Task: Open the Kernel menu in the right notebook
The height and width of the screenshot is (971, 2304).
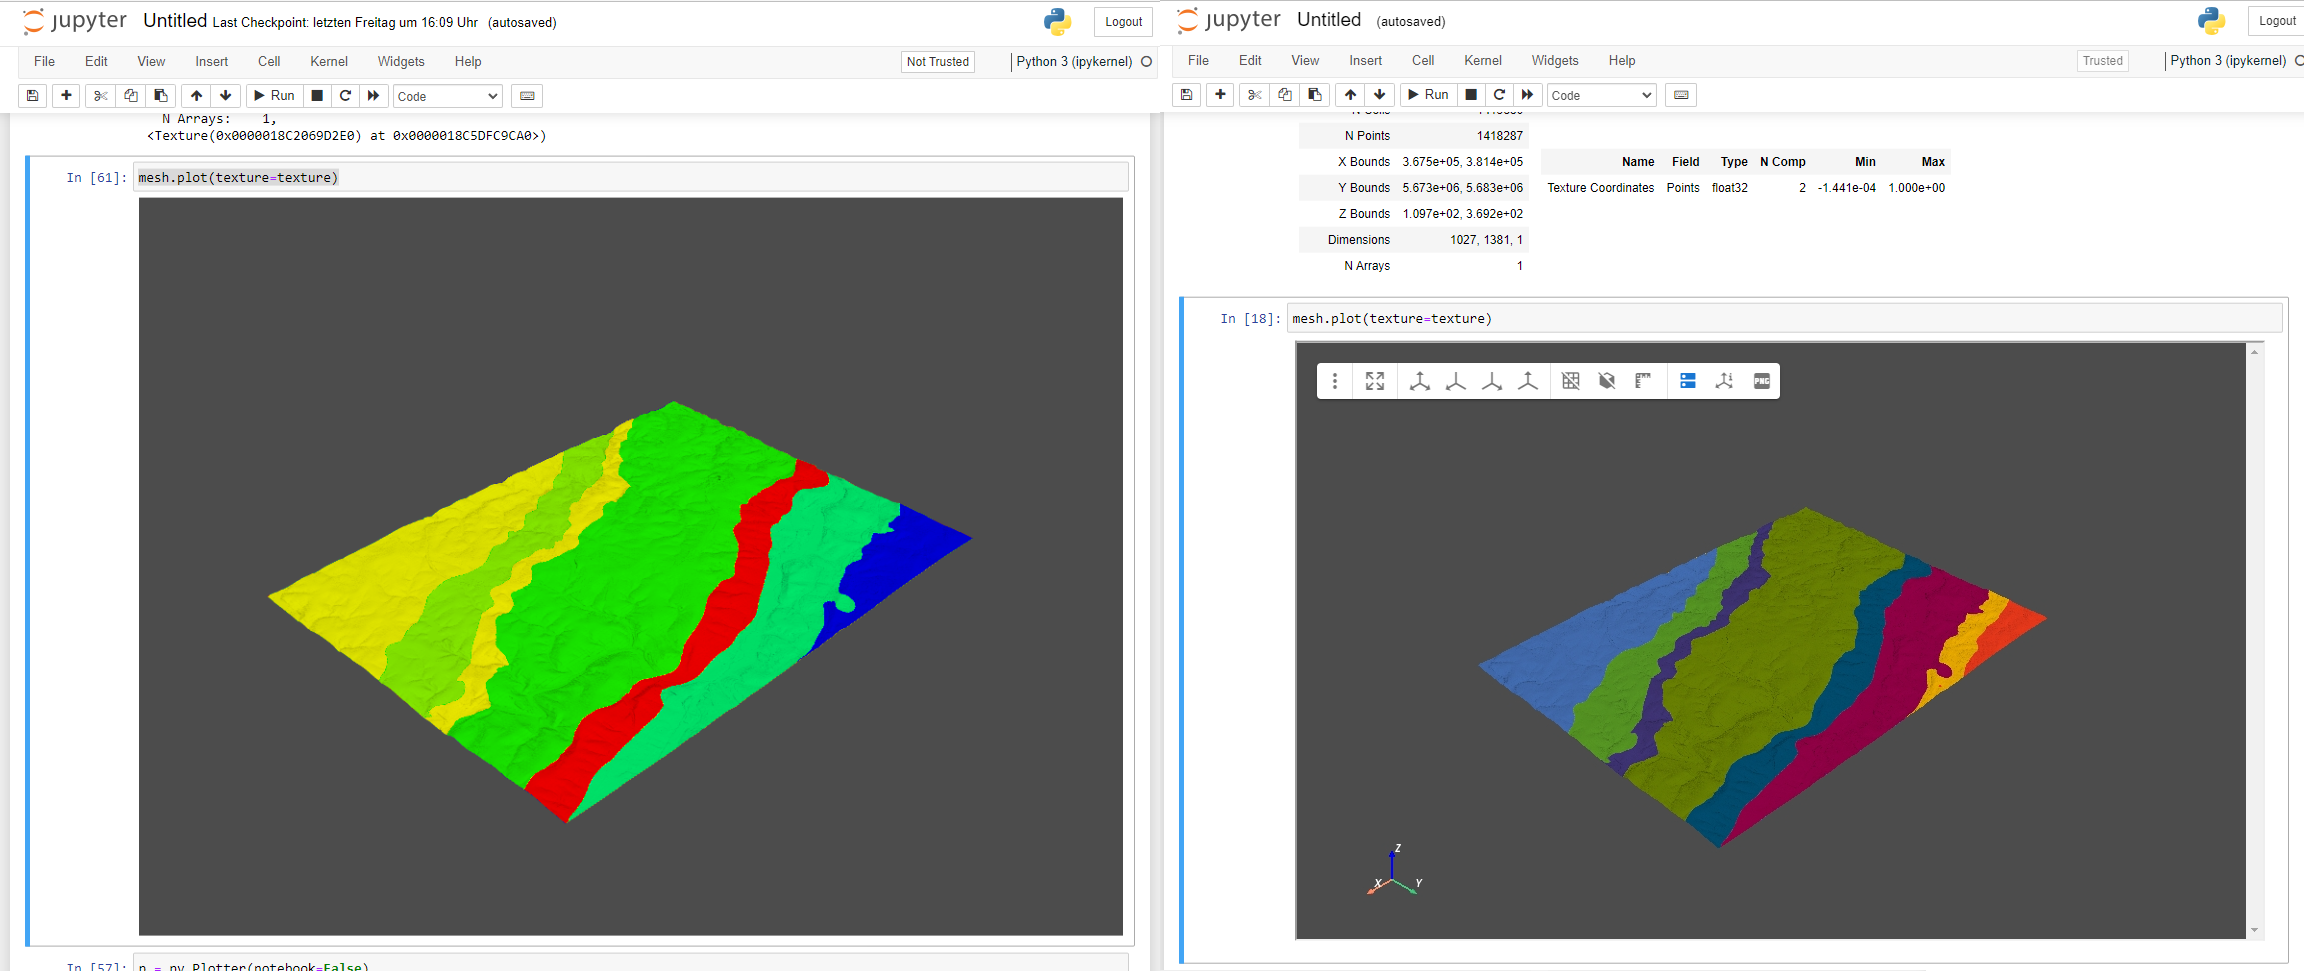Action: pyautogui.click(x=1483, y=61)
